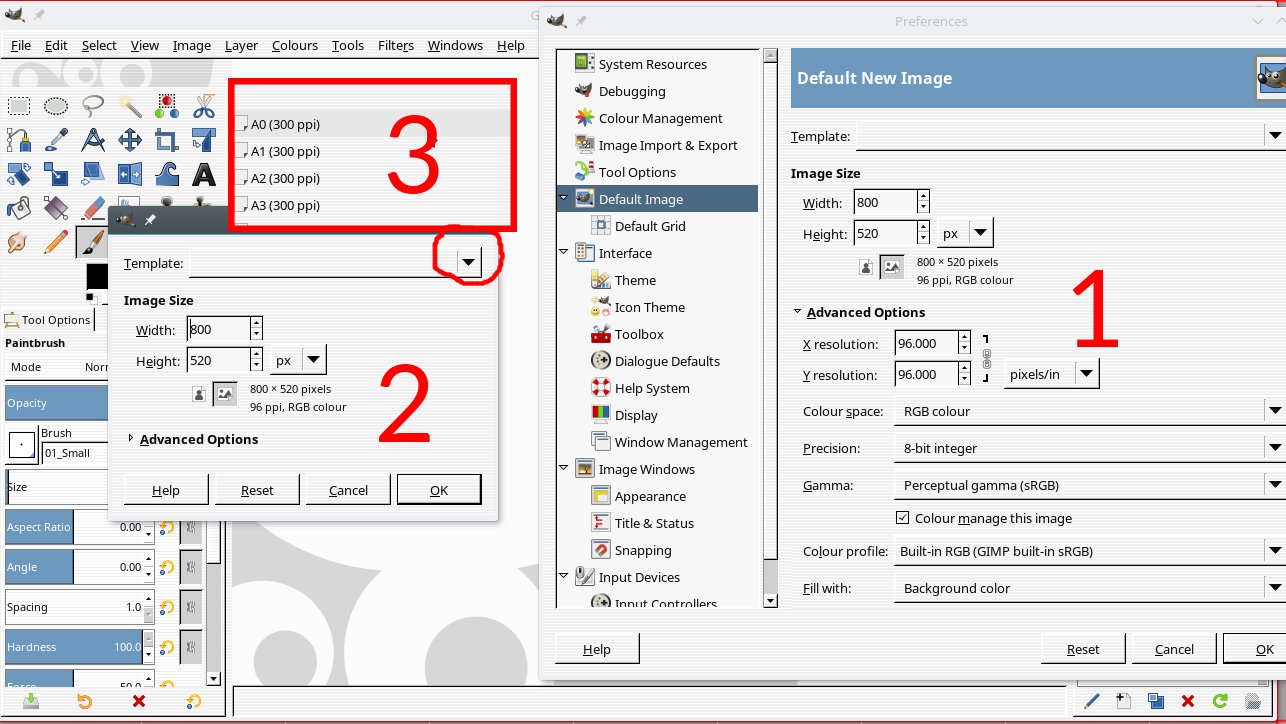Click Reset in the Preferences dialog
This screenshot has width=1286, height=724.
[1083, 649]
